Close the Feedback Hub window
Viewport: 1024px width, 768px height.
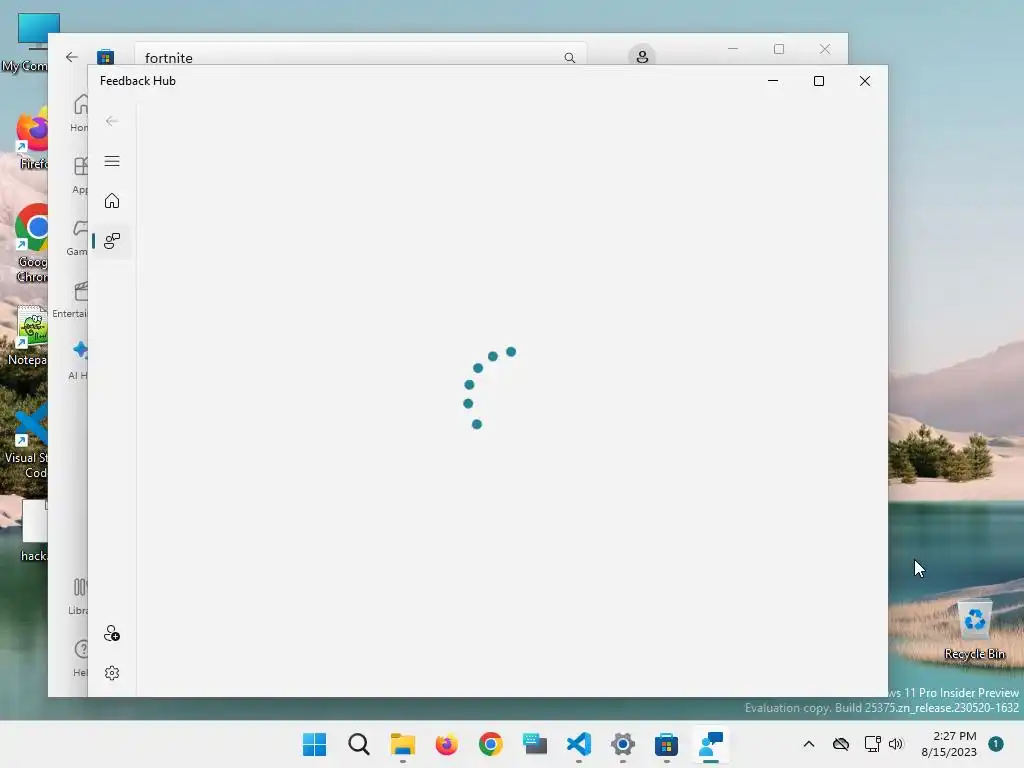[x=865, y=81]
